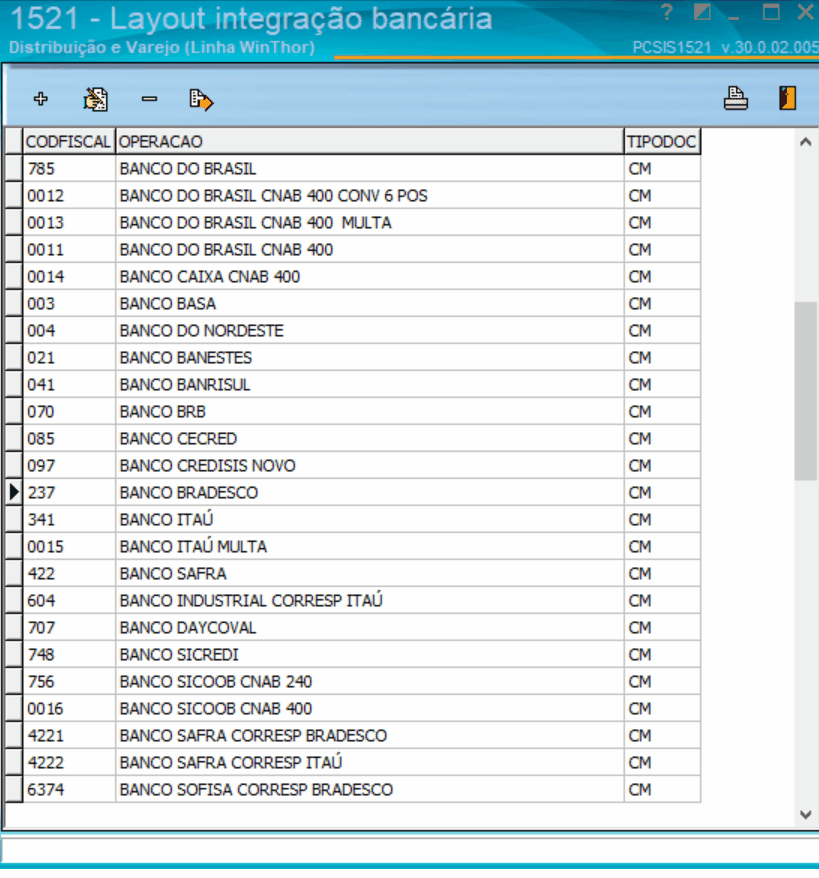Click row selector beside BANCO BASA
Image resolution: width=819 pixels, height=878 pixels.
pos(14,303)
